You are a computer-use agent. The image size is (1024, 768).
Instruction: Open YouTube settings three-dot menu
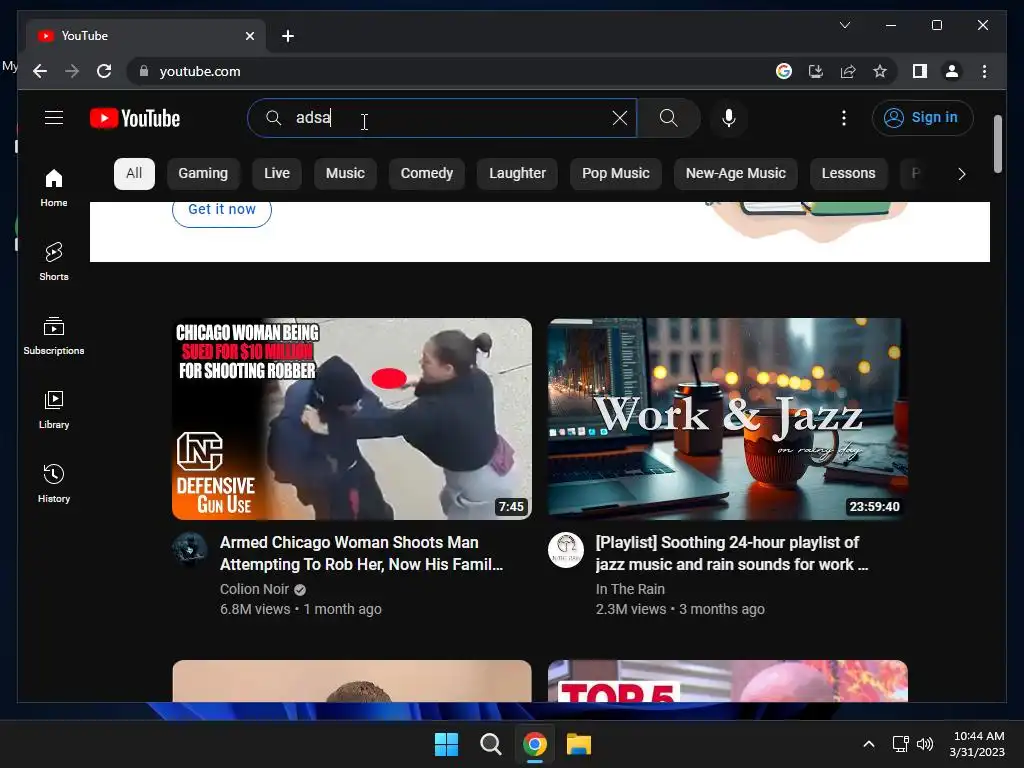[844, 118]
